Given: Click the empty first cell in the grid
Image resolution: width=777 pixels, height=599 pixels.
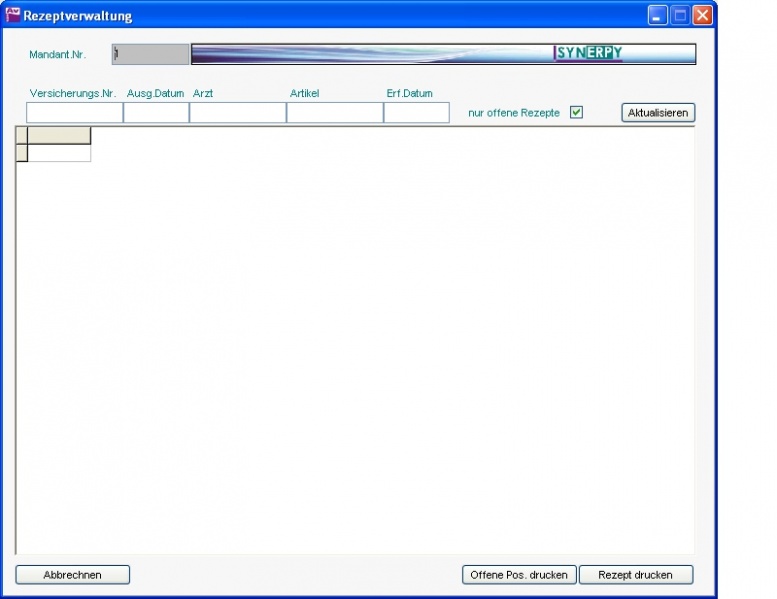Looking at the screenshot, I should tap(59, 153).
